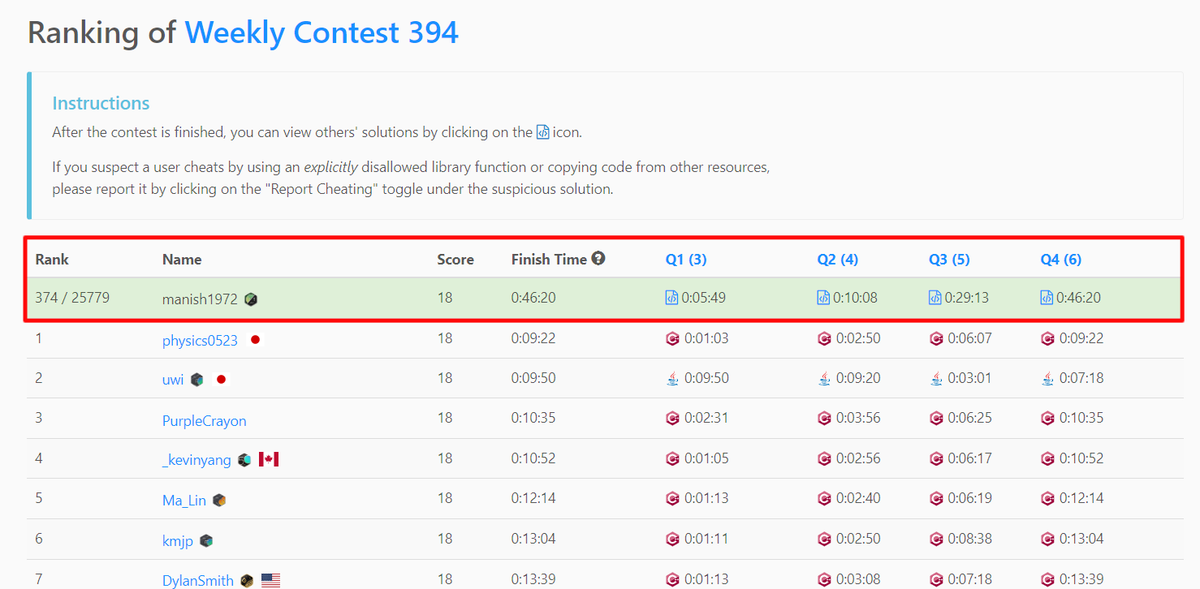Open uwi's Q2 Java solution icon
This screenshot has height=589, width=1200.
(824, 378)
